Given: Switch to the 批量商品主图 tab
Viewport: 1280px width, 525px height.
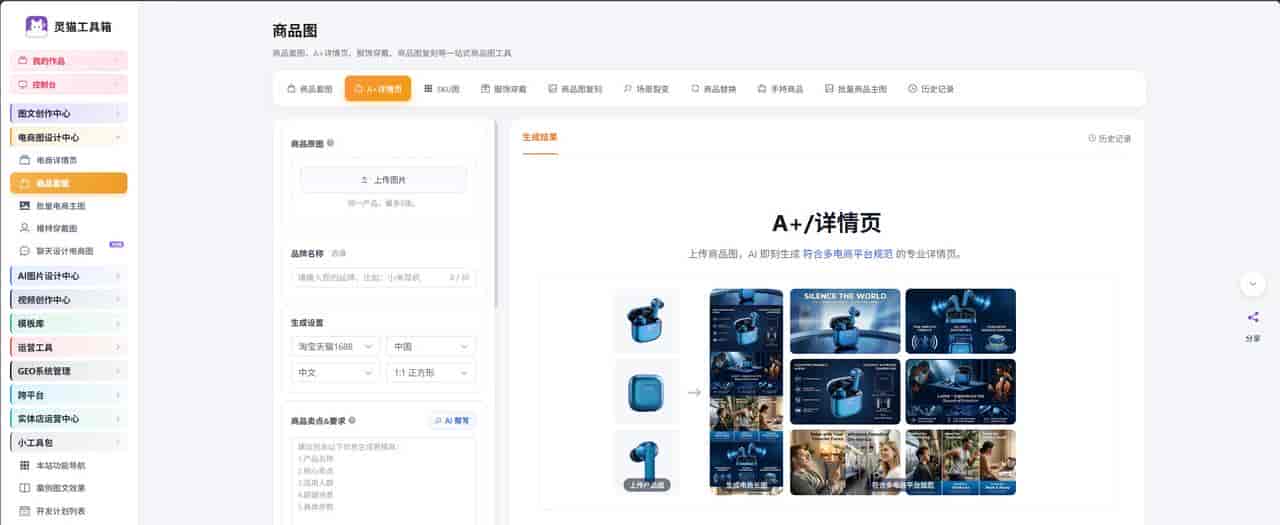Looking at the screenshot, I should click(855, 89).
